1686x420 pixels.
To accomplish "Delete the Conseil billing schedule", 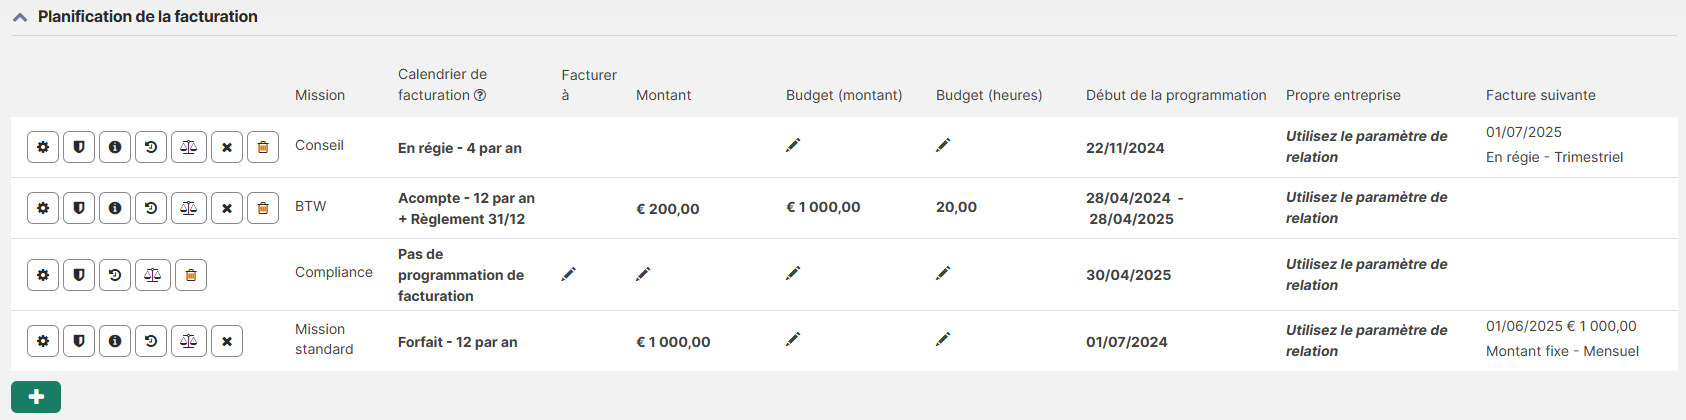I will coord(263,147).
